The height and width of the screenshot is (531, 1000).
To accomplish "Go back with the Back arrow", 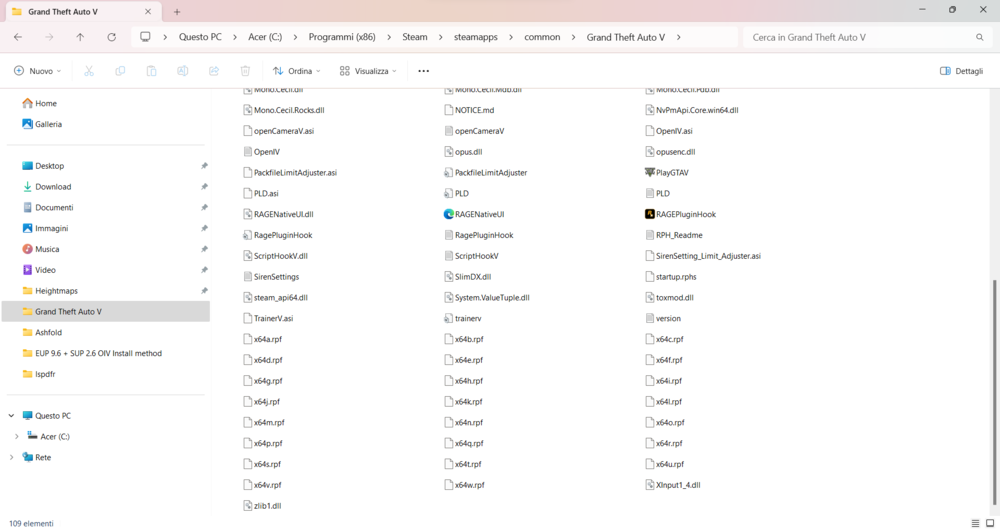I will (x=18, y=37).
